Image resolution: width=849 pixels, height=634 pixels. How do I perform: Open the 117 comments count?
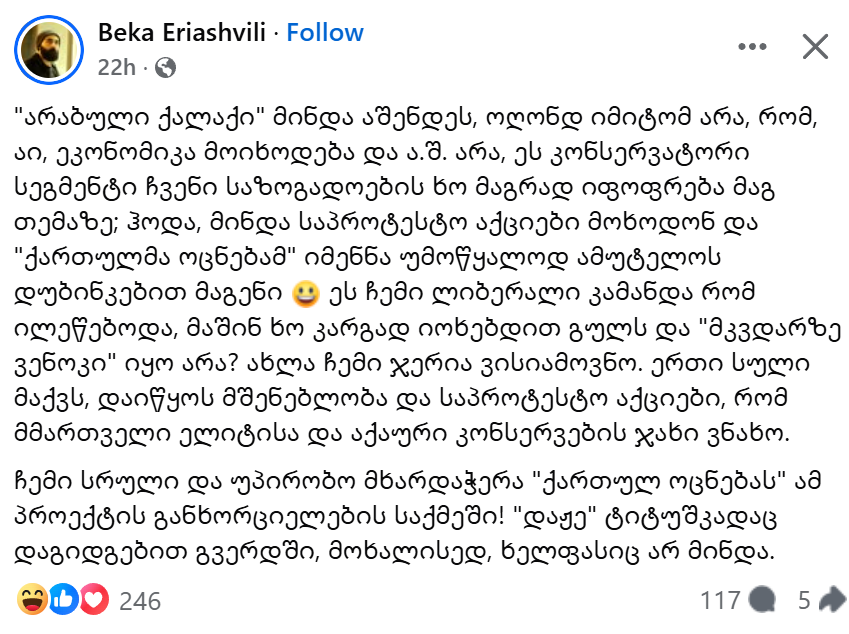(x=720, y=601)
